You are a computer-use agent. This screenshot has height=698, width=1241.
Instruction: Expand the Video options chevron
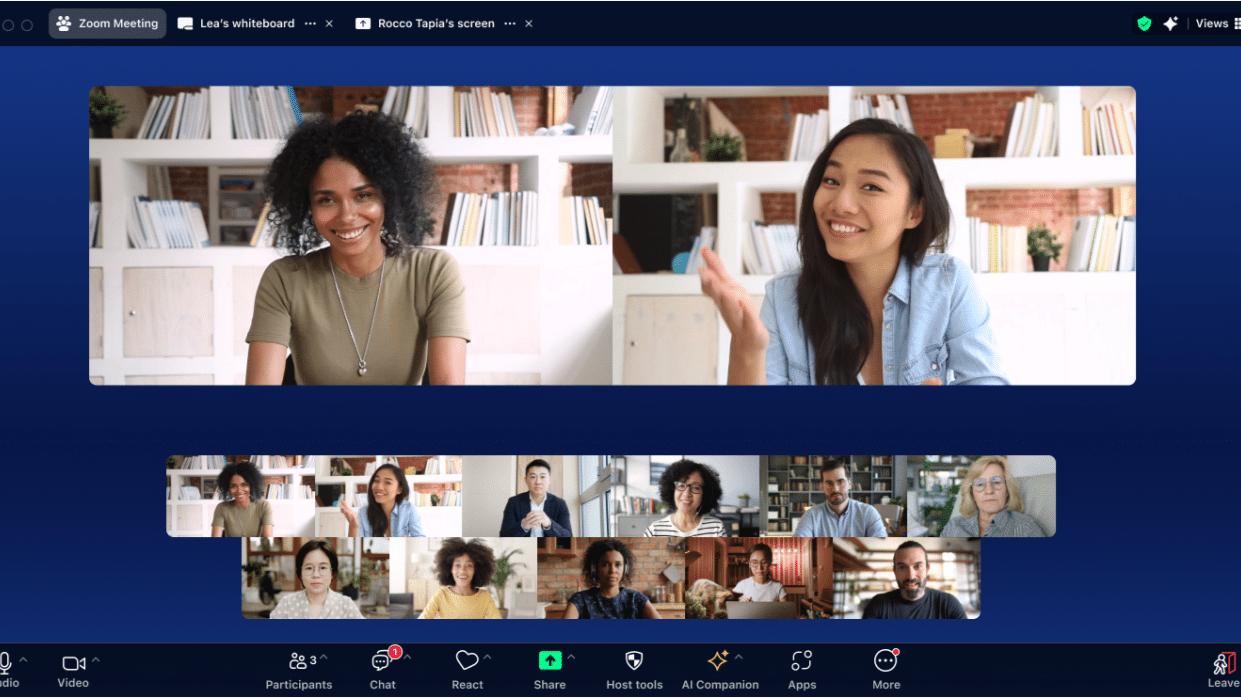[x=96, y=659]
